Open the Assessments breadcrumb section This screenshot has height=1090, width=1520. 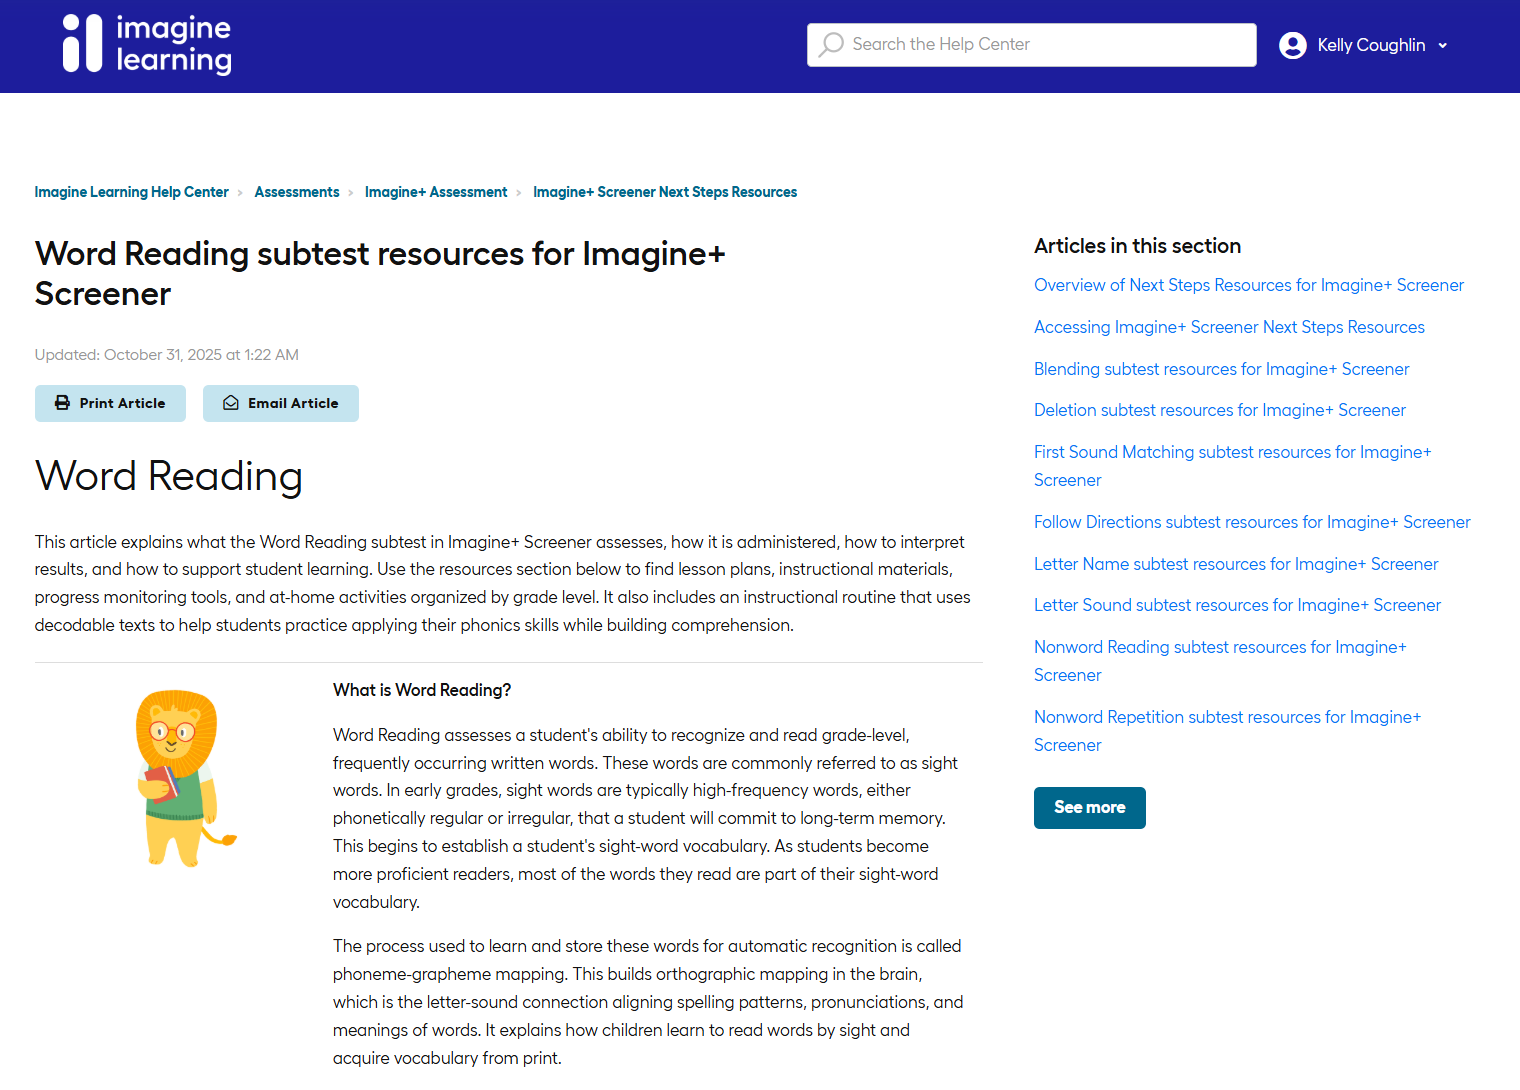click(x=296, y=191)
